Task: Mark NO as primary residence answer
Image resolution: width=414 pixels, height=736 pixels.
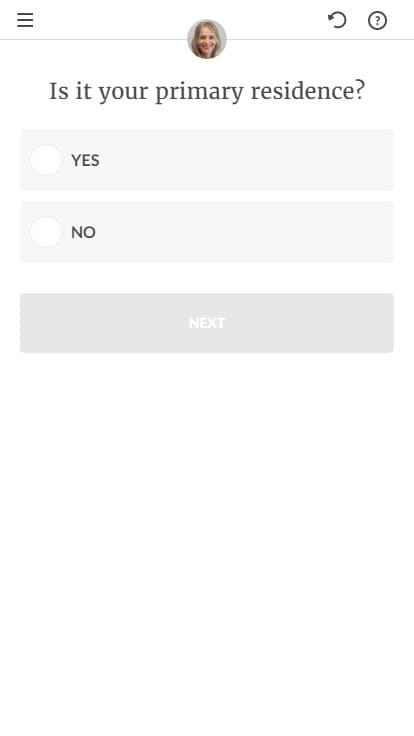Action: (x=46, y=232)
